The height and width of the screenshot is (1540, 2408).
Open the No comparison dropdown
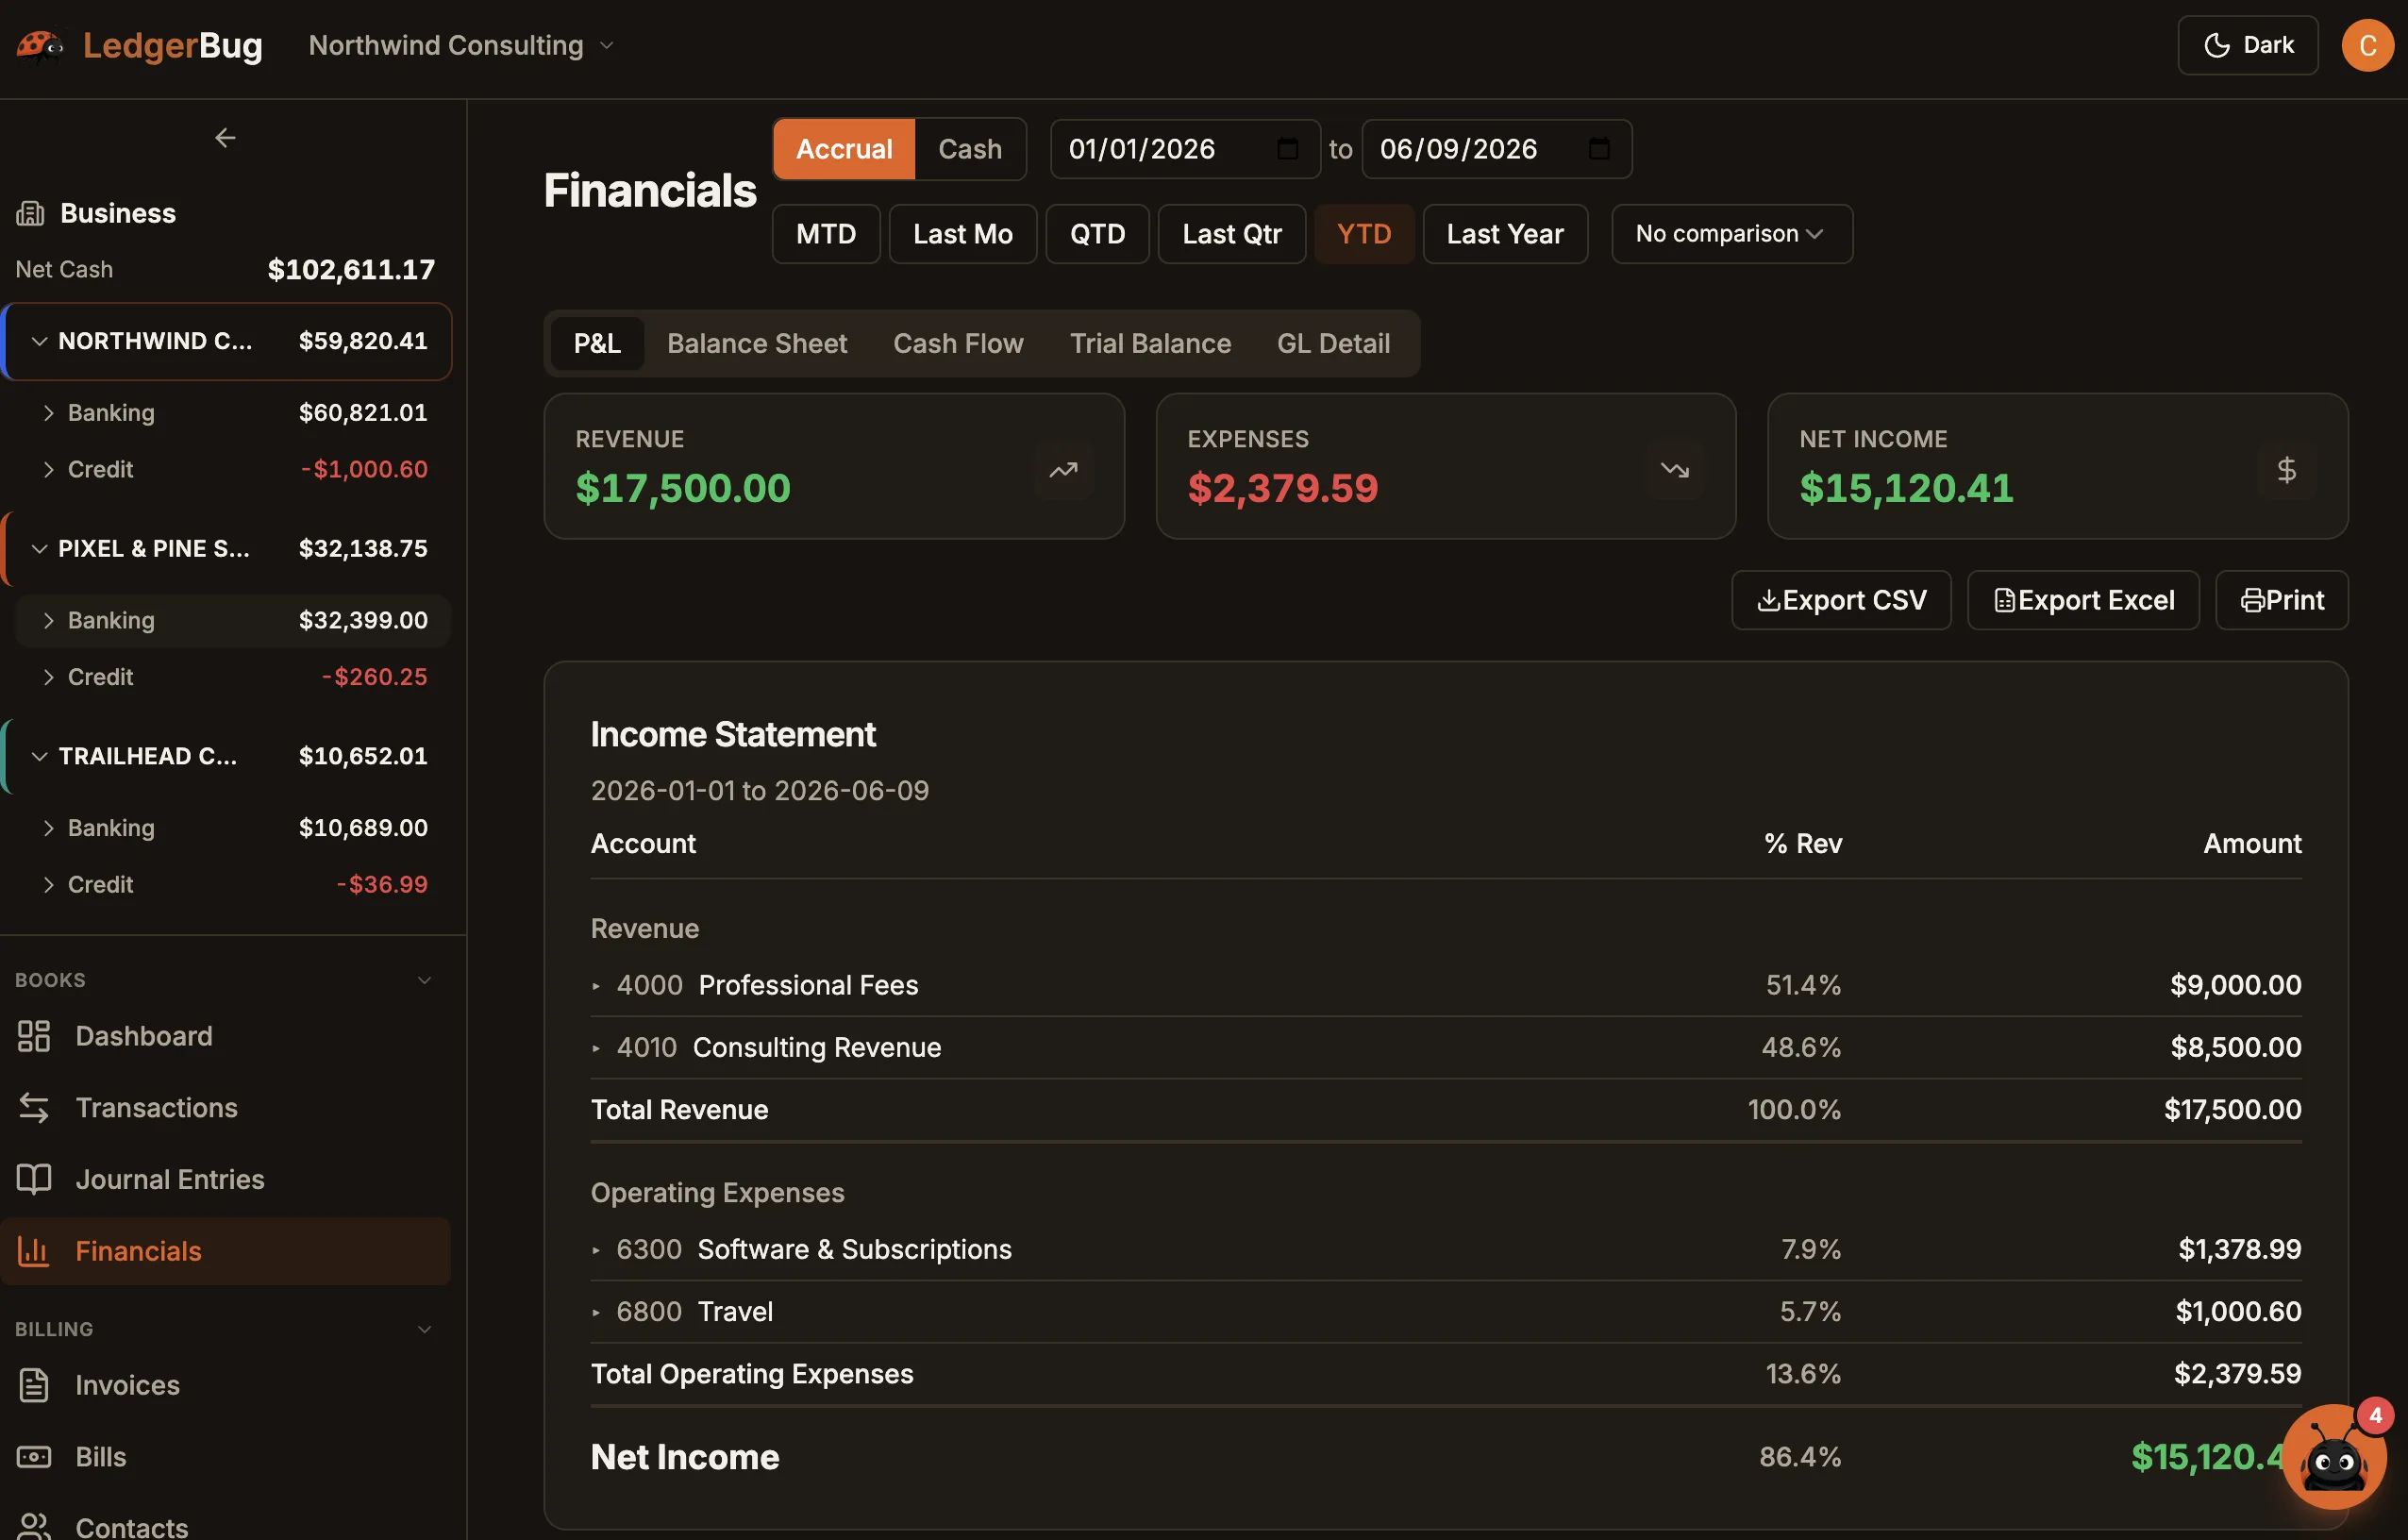[1731, 234]
